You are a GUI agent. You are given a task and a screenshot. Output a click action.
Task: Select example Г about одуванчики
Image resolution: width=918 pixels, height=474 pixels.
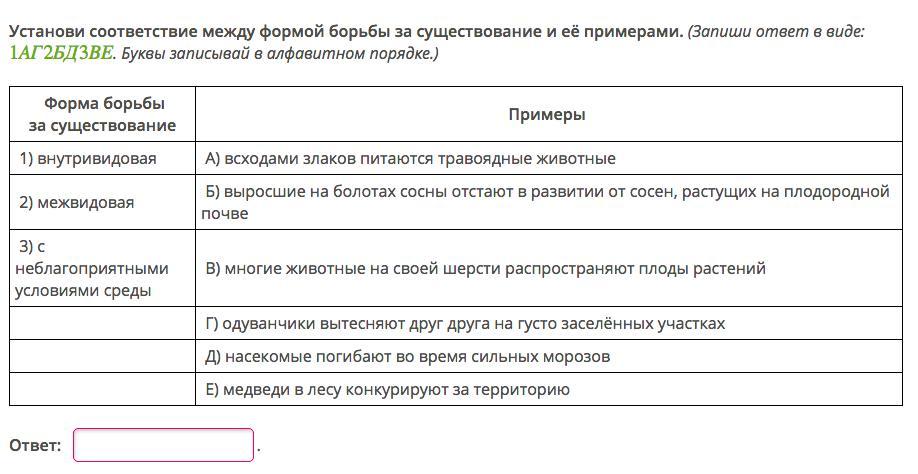[465, 323]
